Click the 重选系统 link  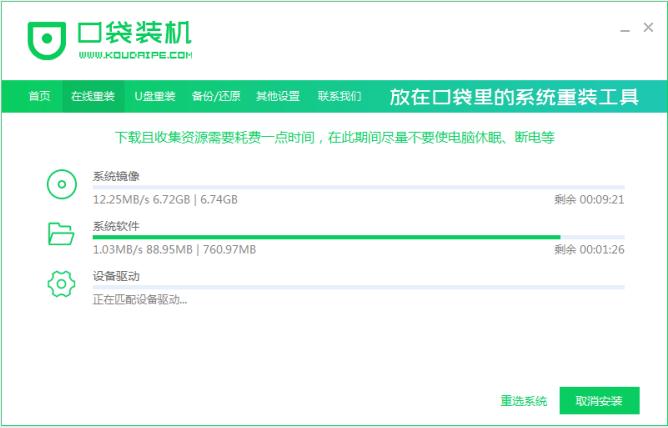[x=524, y=401]
